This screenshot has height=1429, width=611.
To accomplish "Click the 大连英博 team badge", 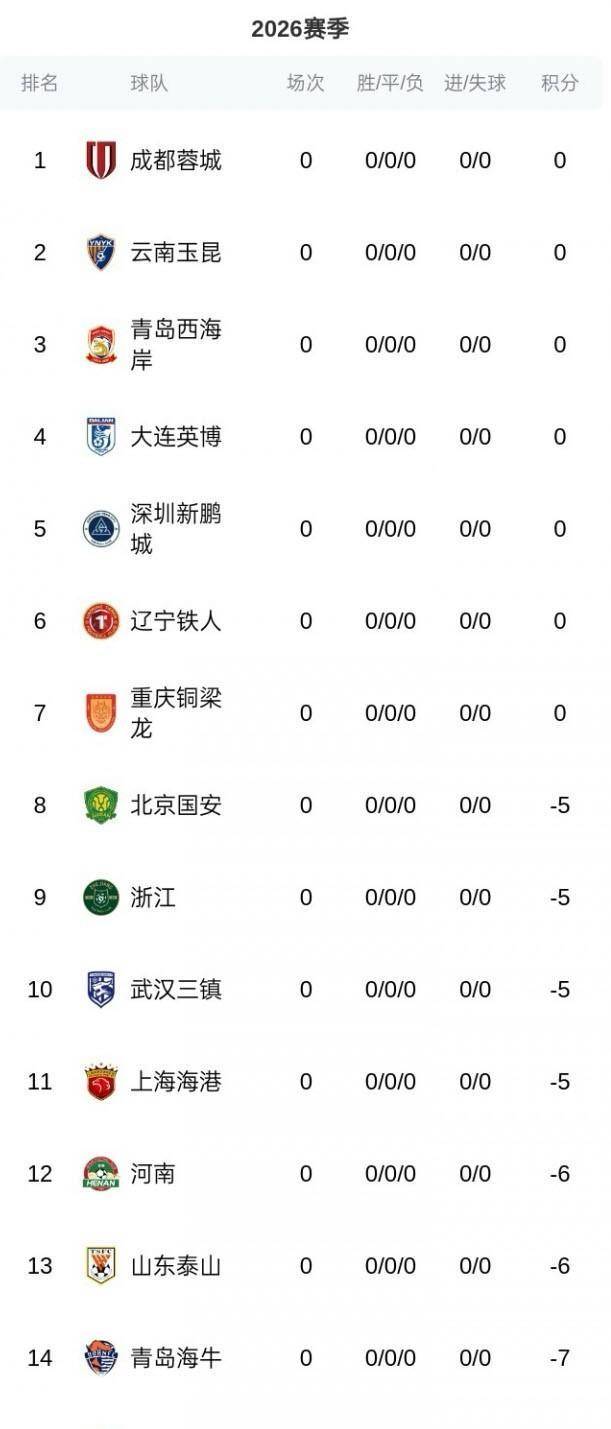I will (101, 437).
